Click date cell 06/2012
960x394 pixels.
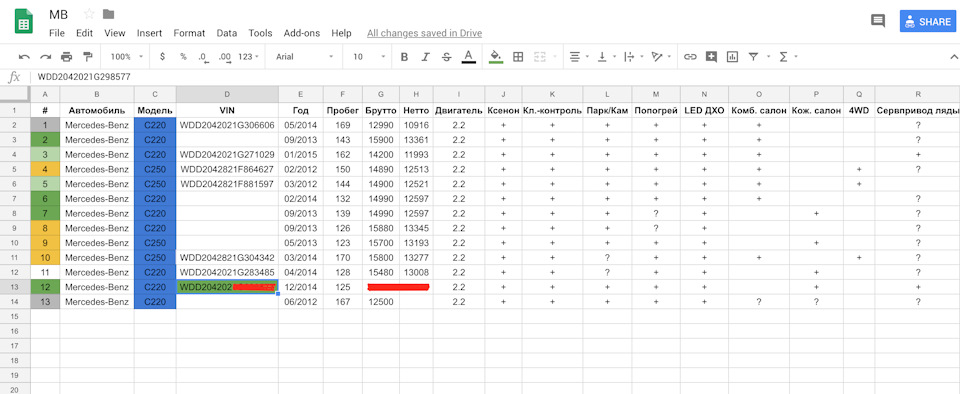[x=301, y=302]
